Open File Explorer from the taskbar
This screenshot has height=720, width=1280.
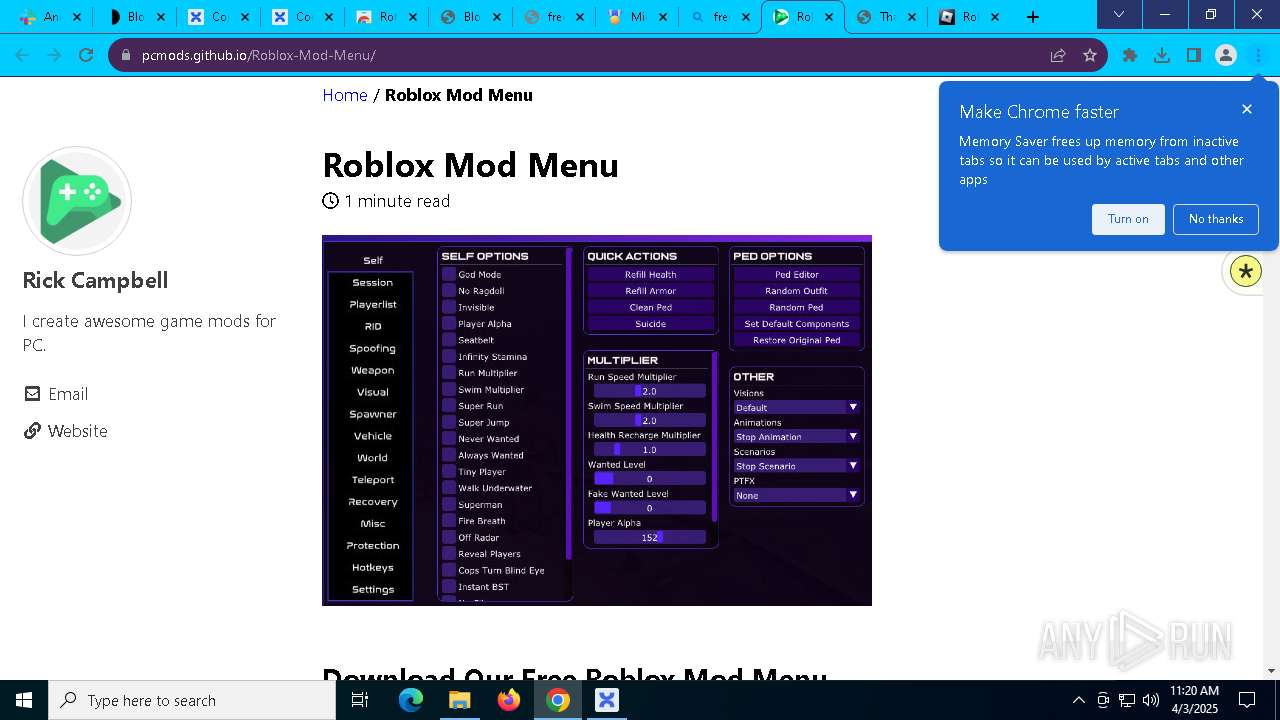pyautogui.click(x=460, y=700)
